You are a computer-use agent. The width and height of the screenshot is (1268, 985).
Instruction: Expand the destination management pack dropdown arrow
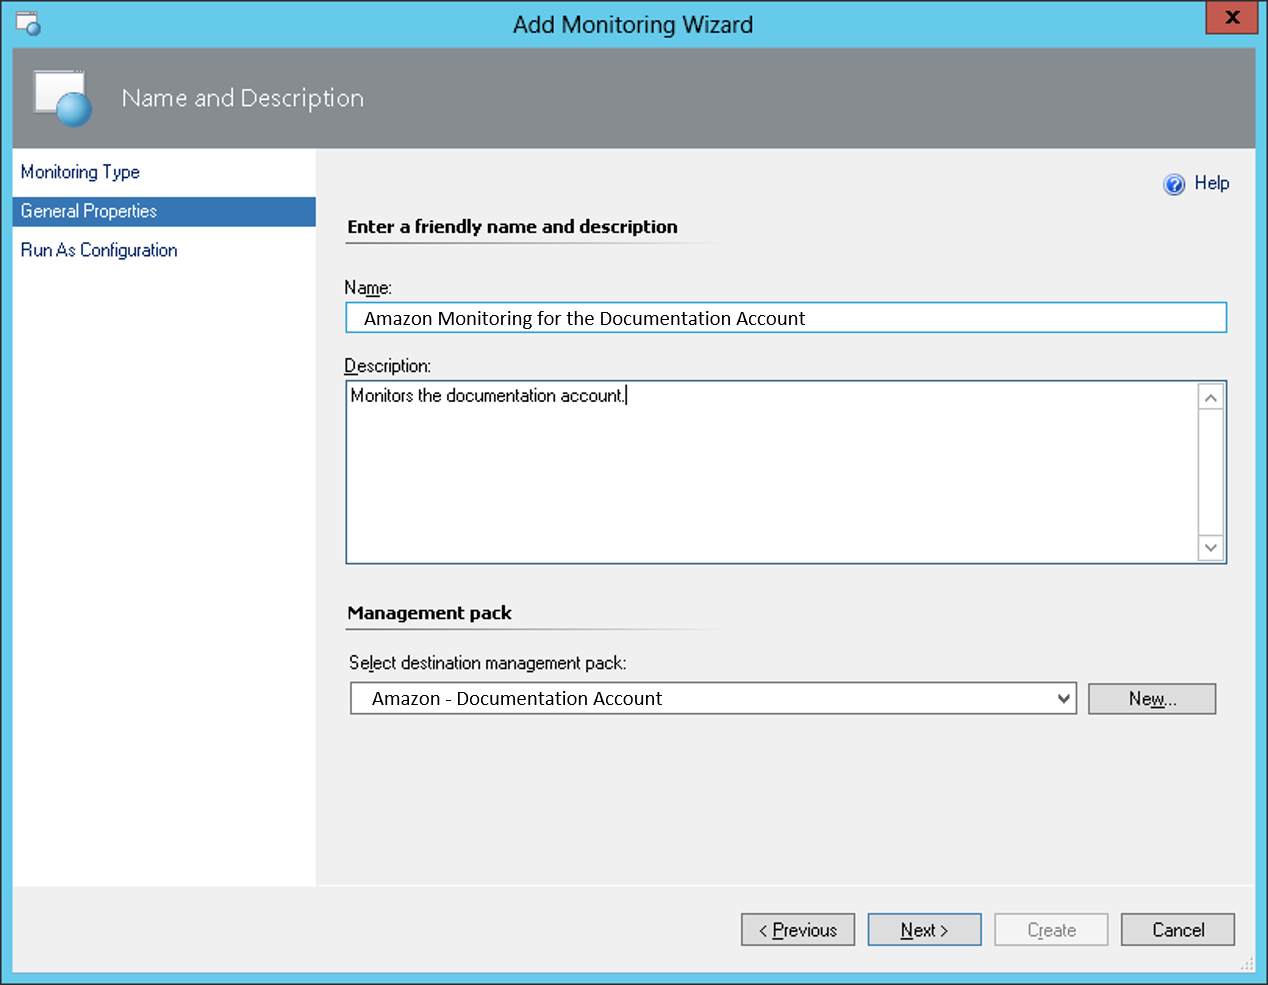tap(1063, 699)
